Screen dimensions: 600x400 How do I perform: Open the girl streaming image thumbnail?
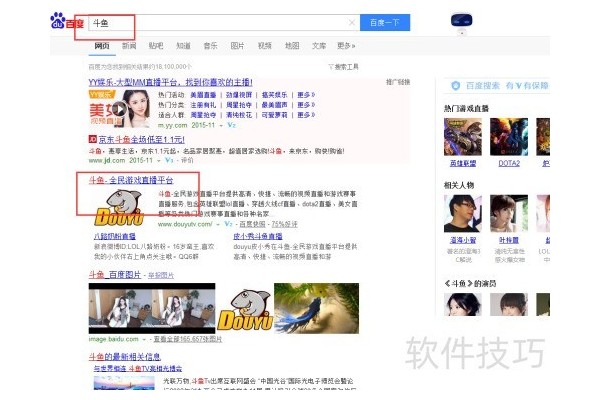tap(152, 309)
